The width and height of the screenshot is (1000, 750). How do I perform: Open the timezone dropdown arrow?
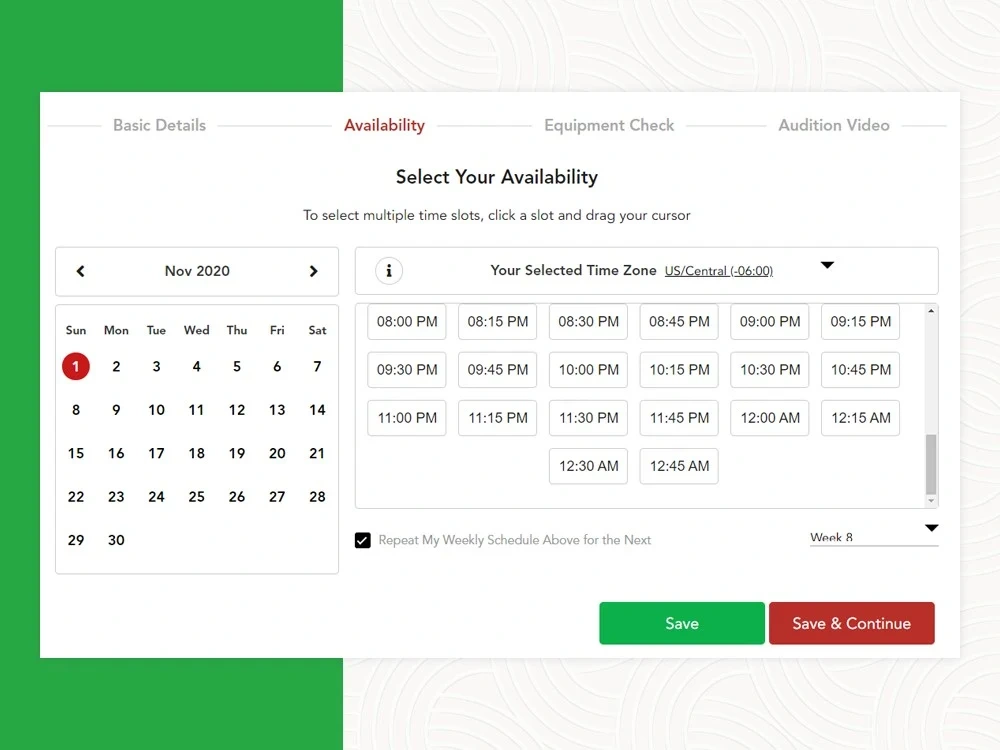pyautogui.click(x=827, y=265)
